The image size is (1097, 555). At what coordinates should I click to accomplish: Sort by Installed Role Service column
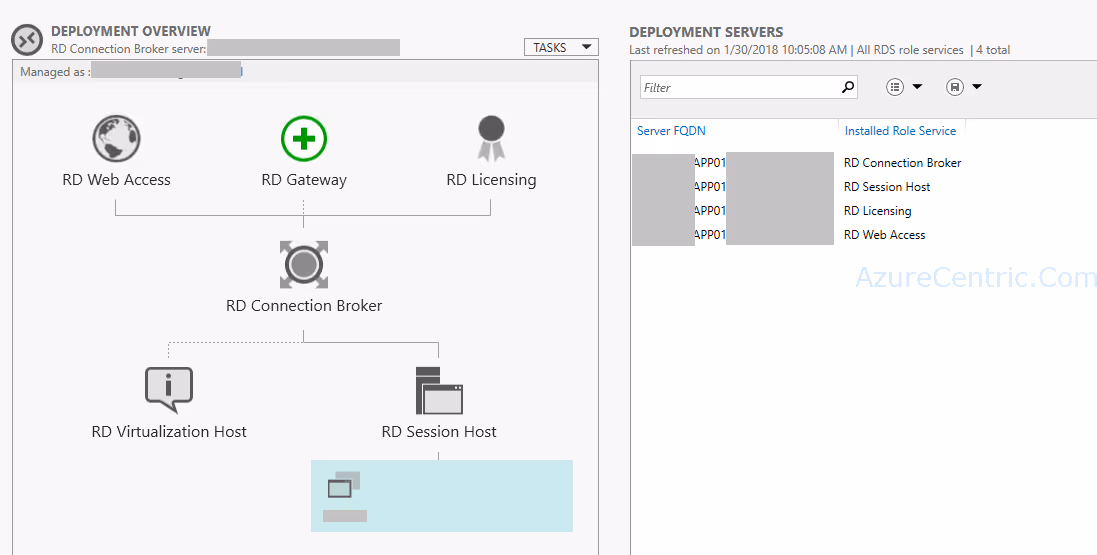click(900, 131)
